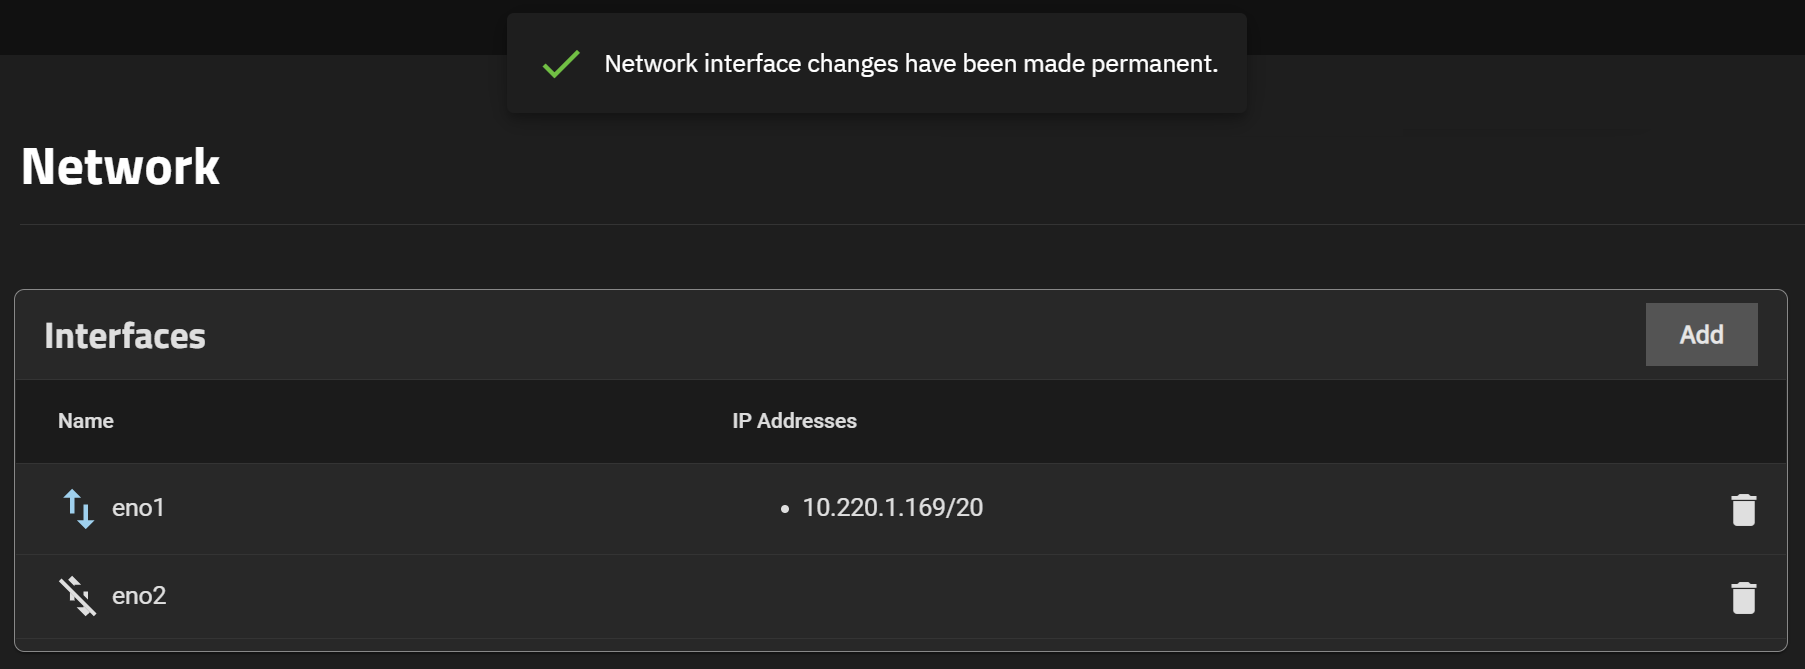Image resolution: width=1805 pixels, height=669 pixels.
Task: Click the Network page title
Action: point(120,166)
